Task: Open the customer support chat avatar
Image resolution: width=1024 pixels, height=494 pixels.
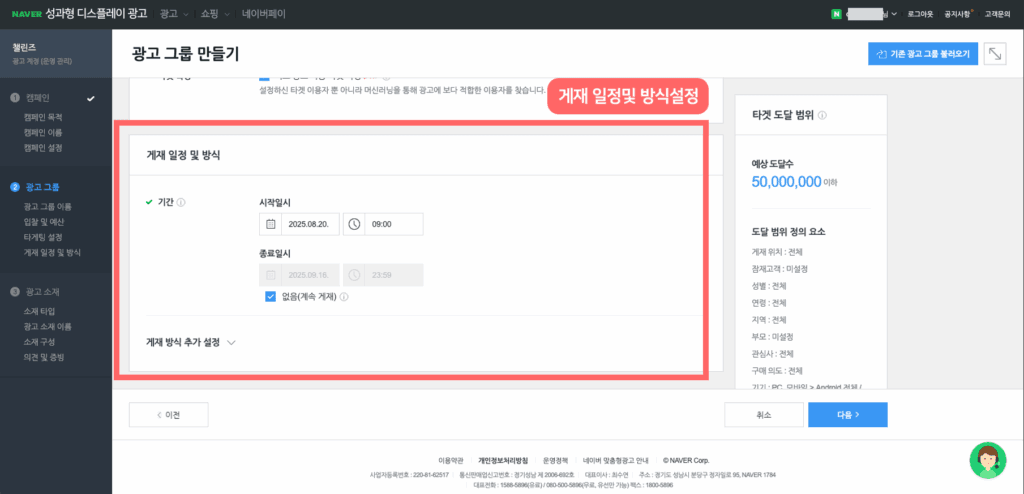Action: (x=987, y=461)
